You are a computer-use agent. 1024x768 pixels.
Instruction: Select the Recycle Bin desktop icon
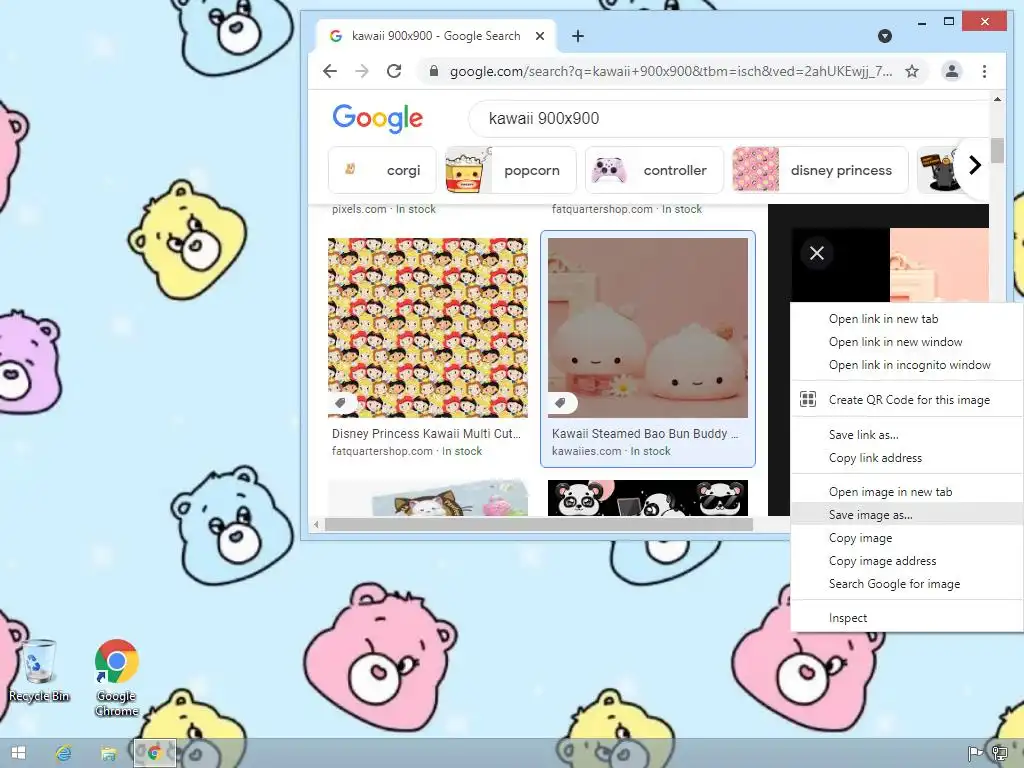39,671
